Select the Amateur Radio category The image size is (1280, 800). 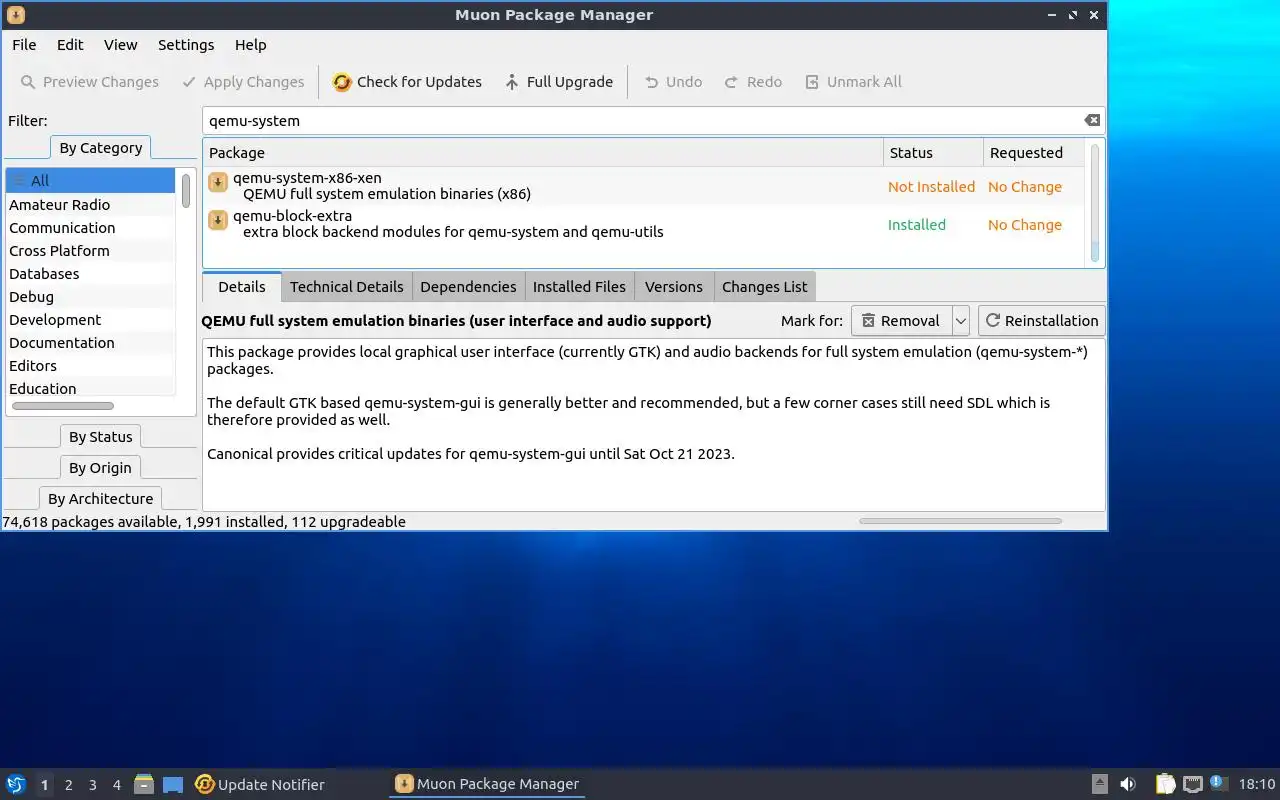[90, 204]
